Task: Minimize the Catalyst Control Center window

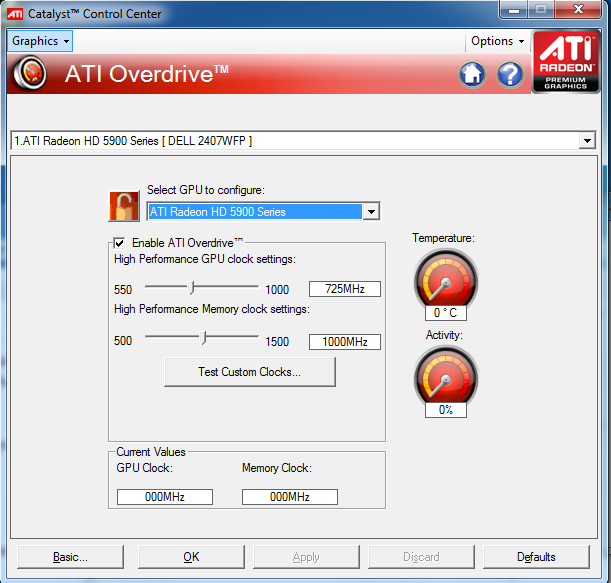Action: [514, 9]
